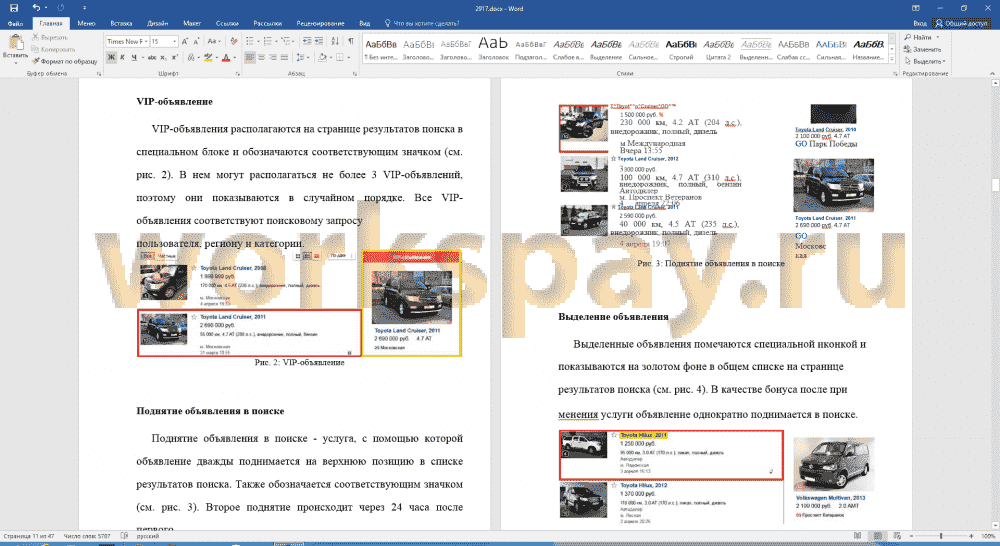Apply the text highlight color
This screenshot has height=546, width=1000.
click(207, 57)
